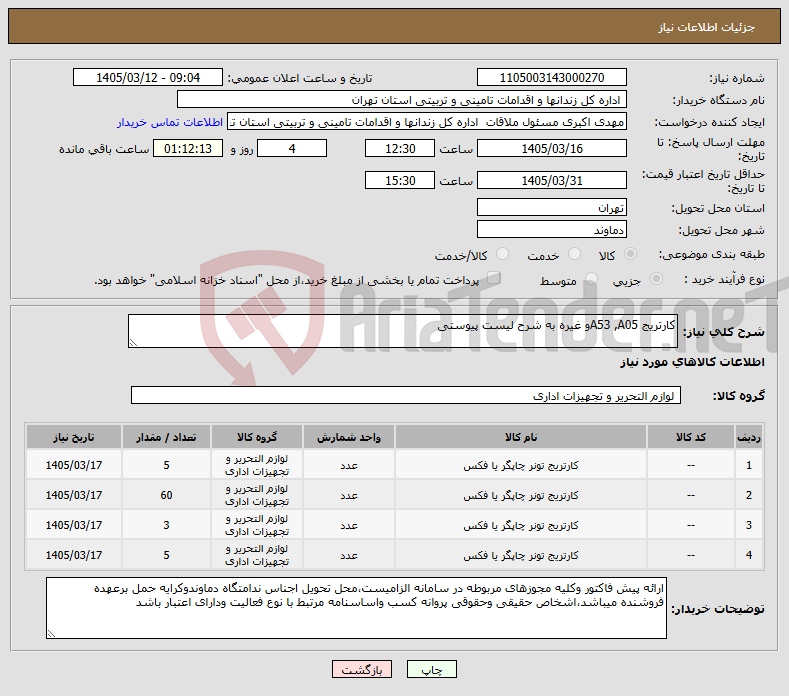Screen dimensions: 789x696
Task: Click the کد کالا column header
Action: (x=690, y=437)
